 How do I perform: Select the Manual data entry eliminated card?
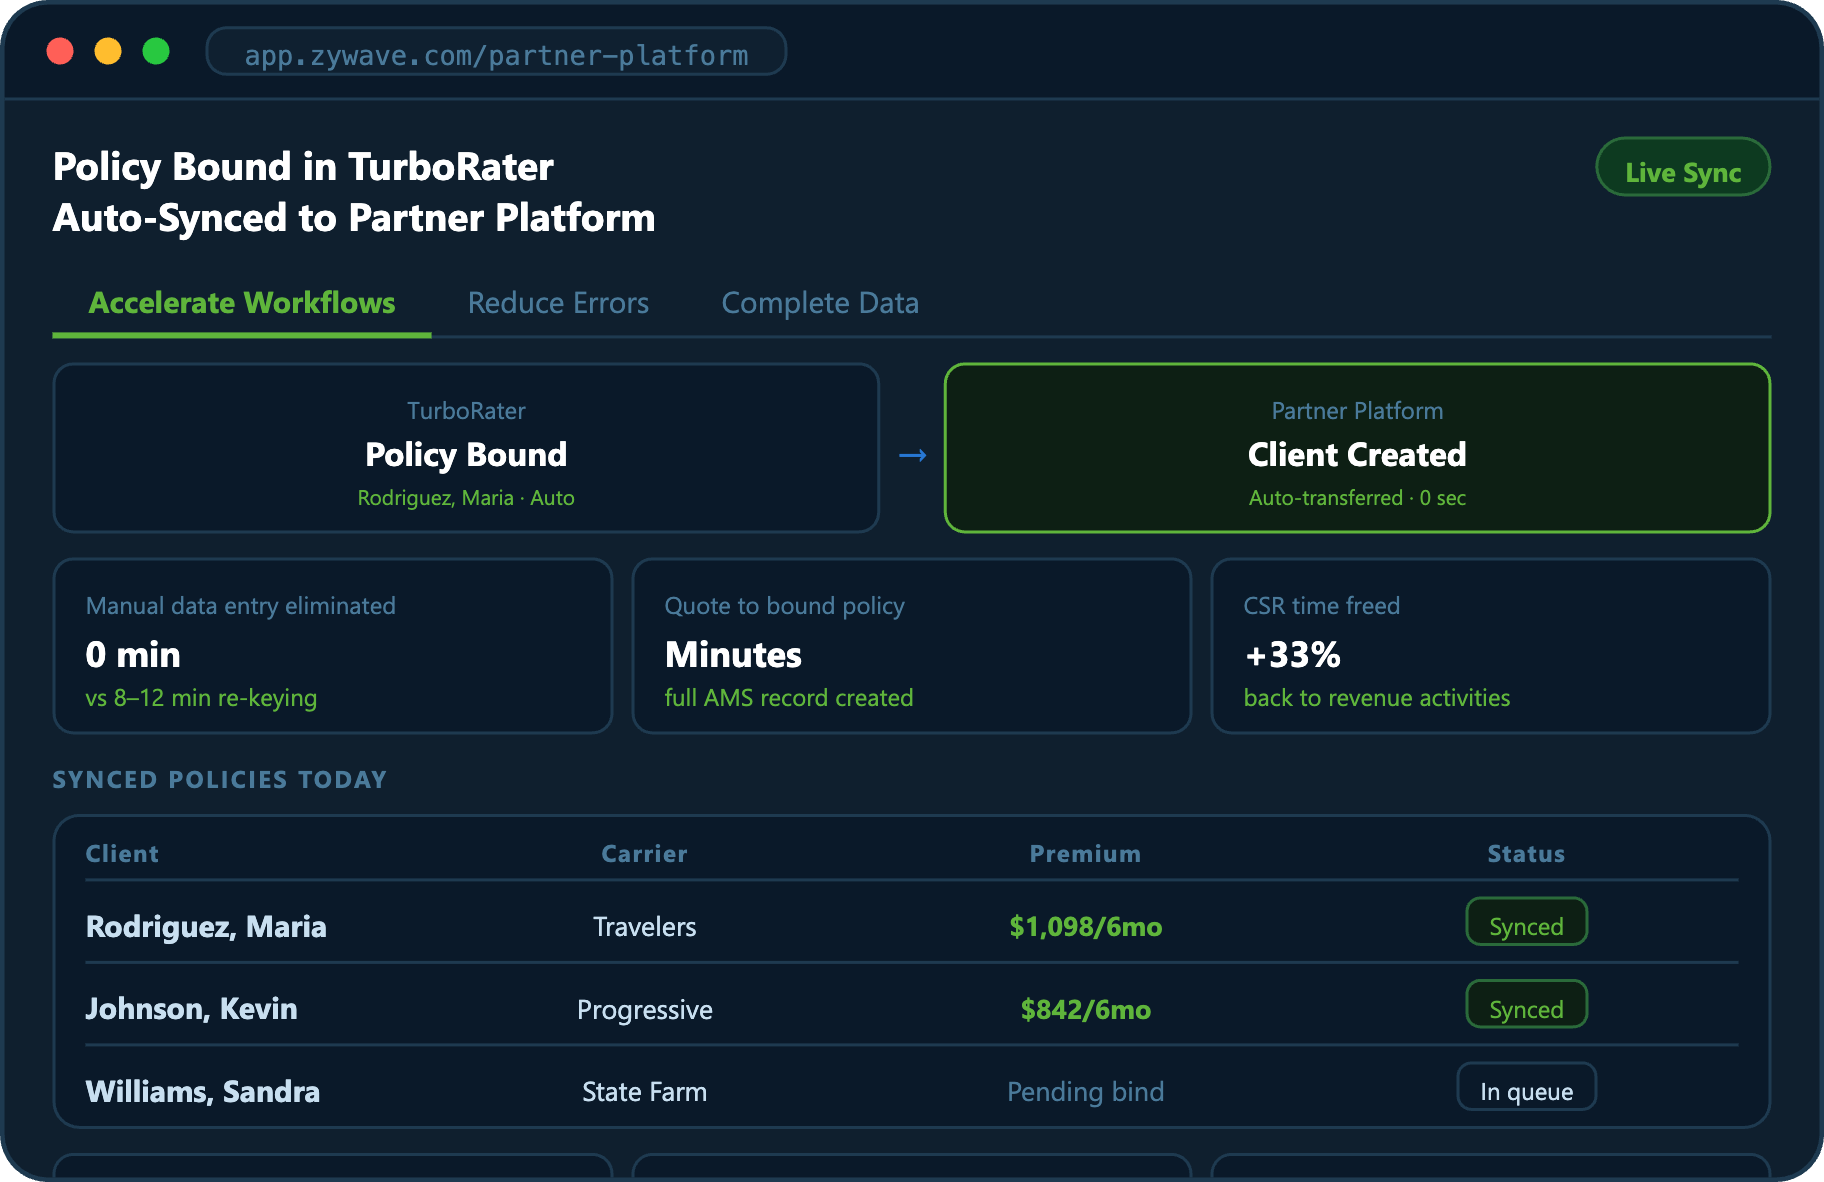(332, 646)
